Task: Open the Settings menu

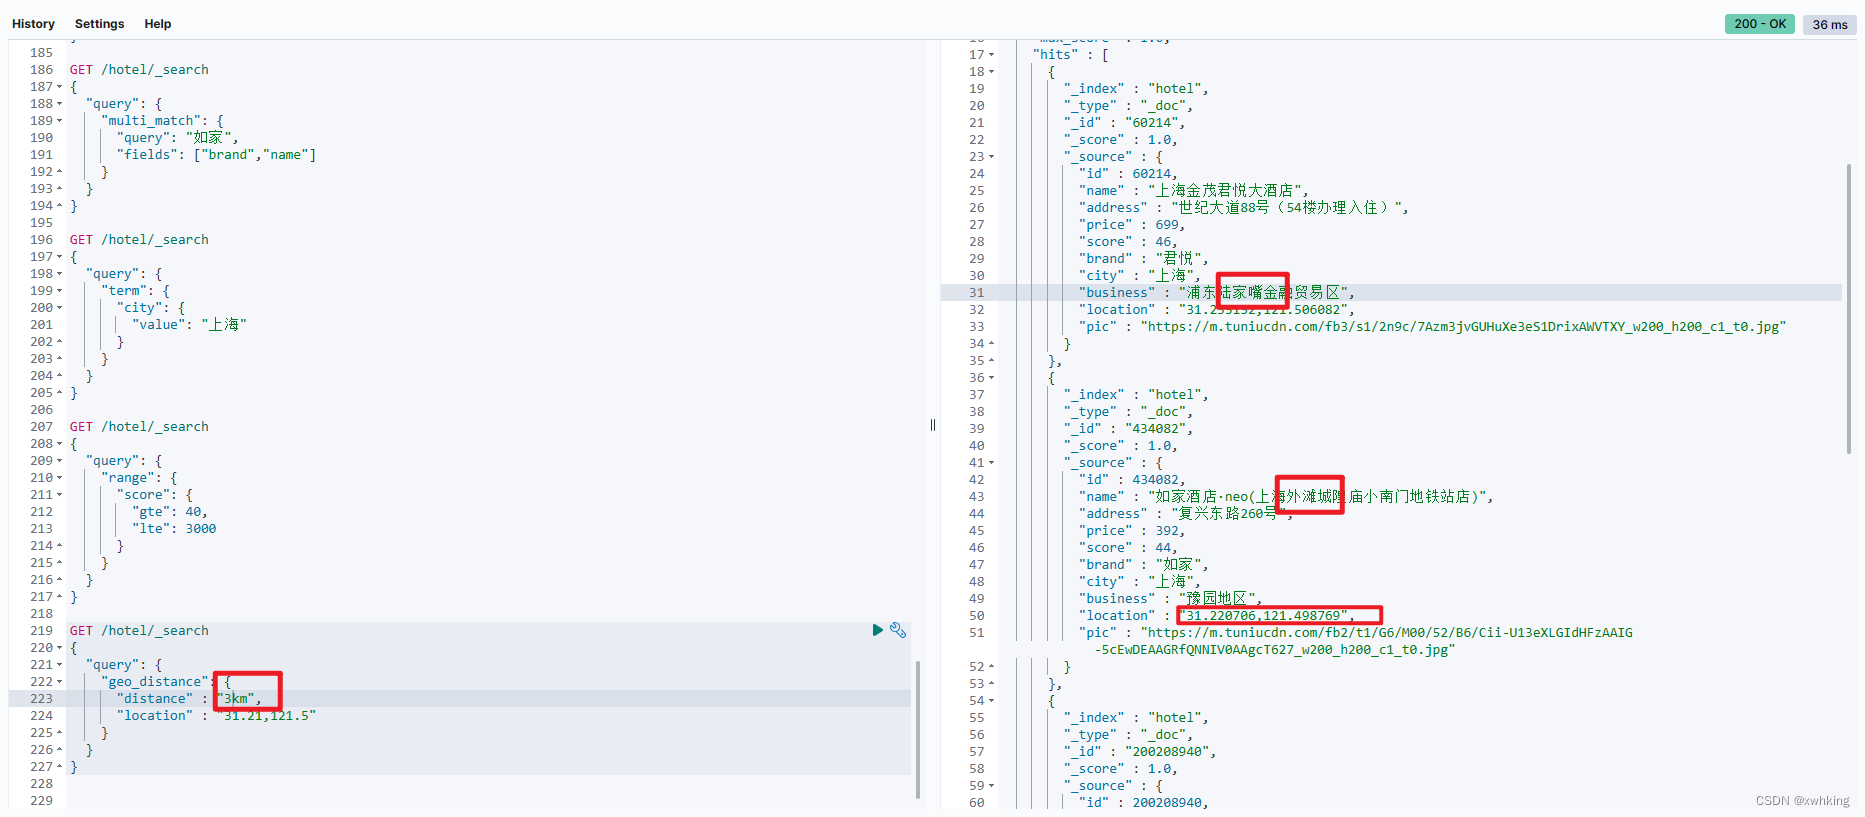Action: [100, 24]
